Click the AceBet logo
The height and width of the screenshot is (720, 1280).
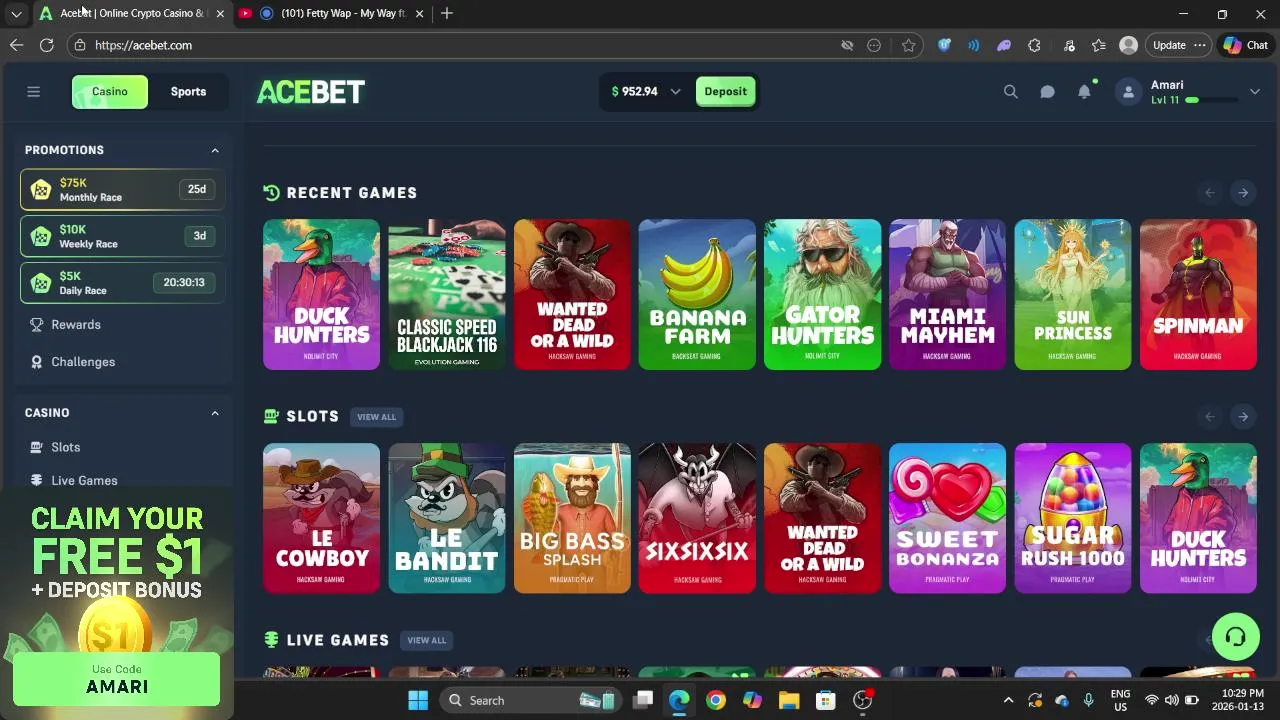point(311,92)
